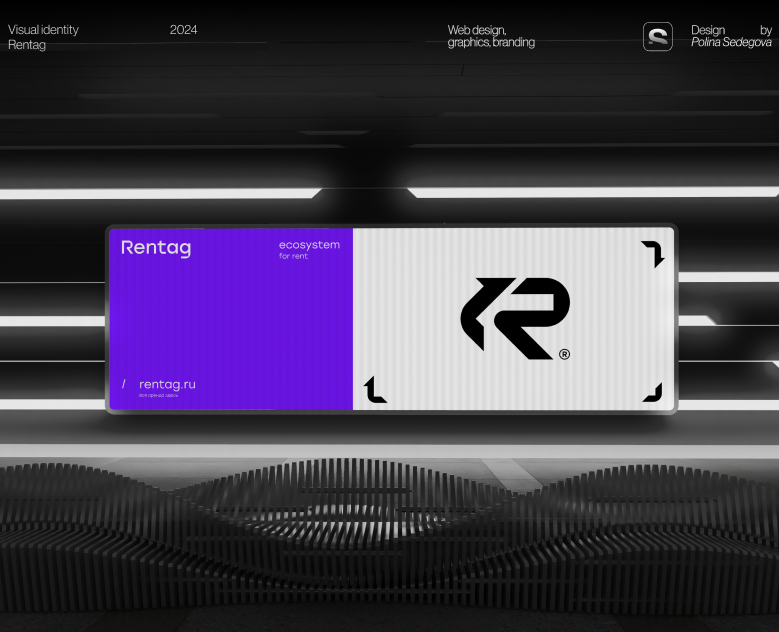Click the 'ecosystem' text on purple panel

[x=309, y=245]
